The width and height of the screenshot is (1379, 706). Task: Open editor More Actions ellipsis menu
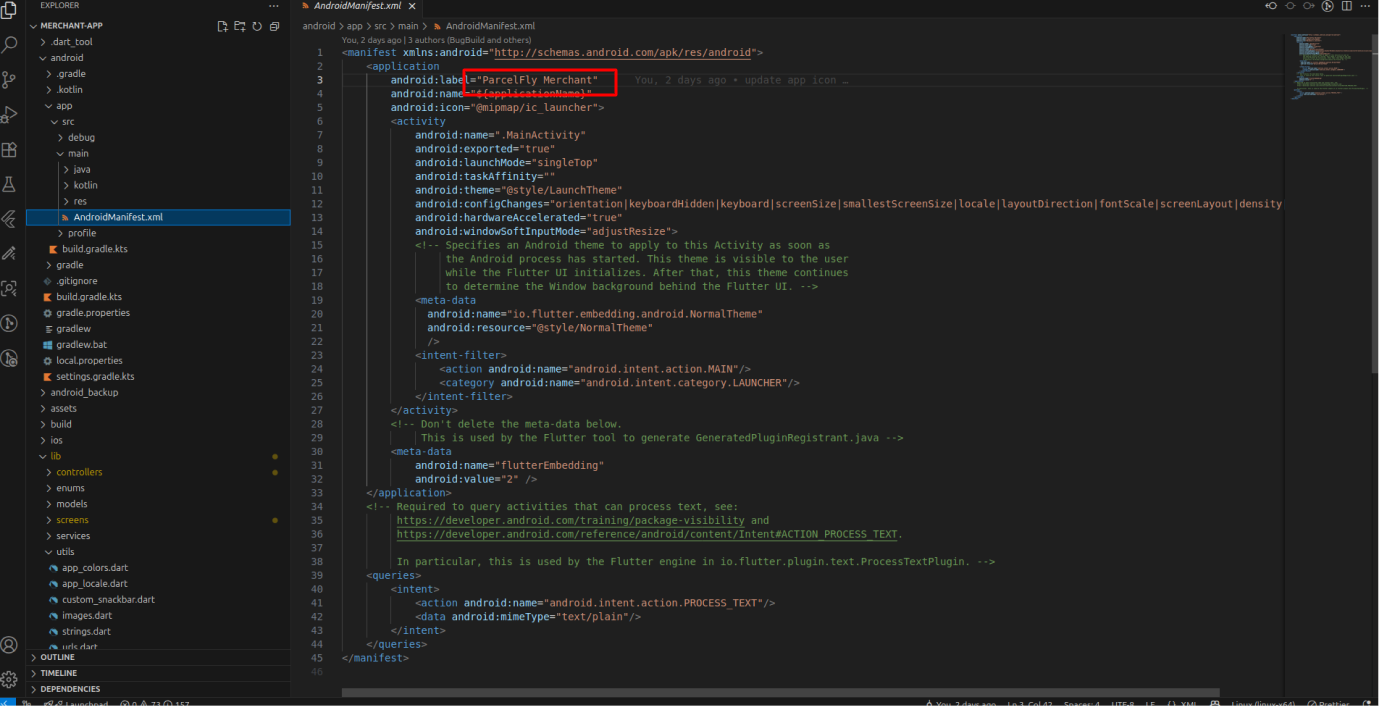[x=1366, y=6]
